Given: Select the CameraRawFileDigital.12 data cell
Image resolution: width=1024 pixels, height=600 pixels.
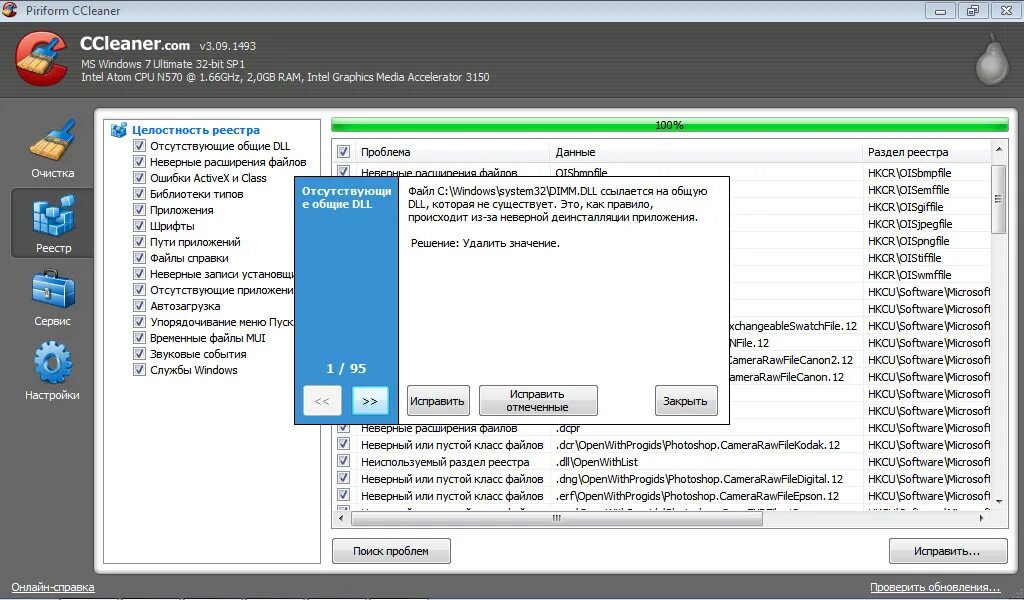Looking at the screenshot, I should click(x=699, y=479).
